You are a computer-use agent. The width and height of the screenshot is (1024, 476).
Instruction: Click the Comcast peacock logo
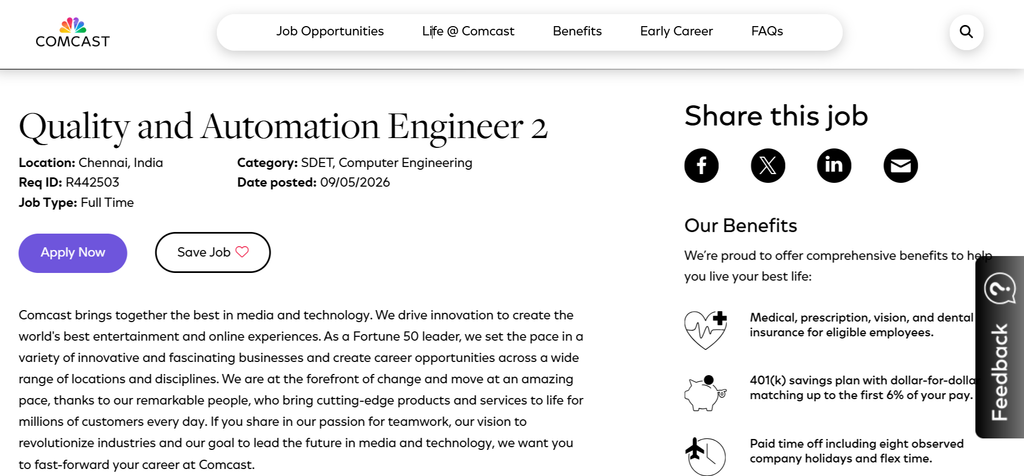pyautogui.click(x=72, y=32)
